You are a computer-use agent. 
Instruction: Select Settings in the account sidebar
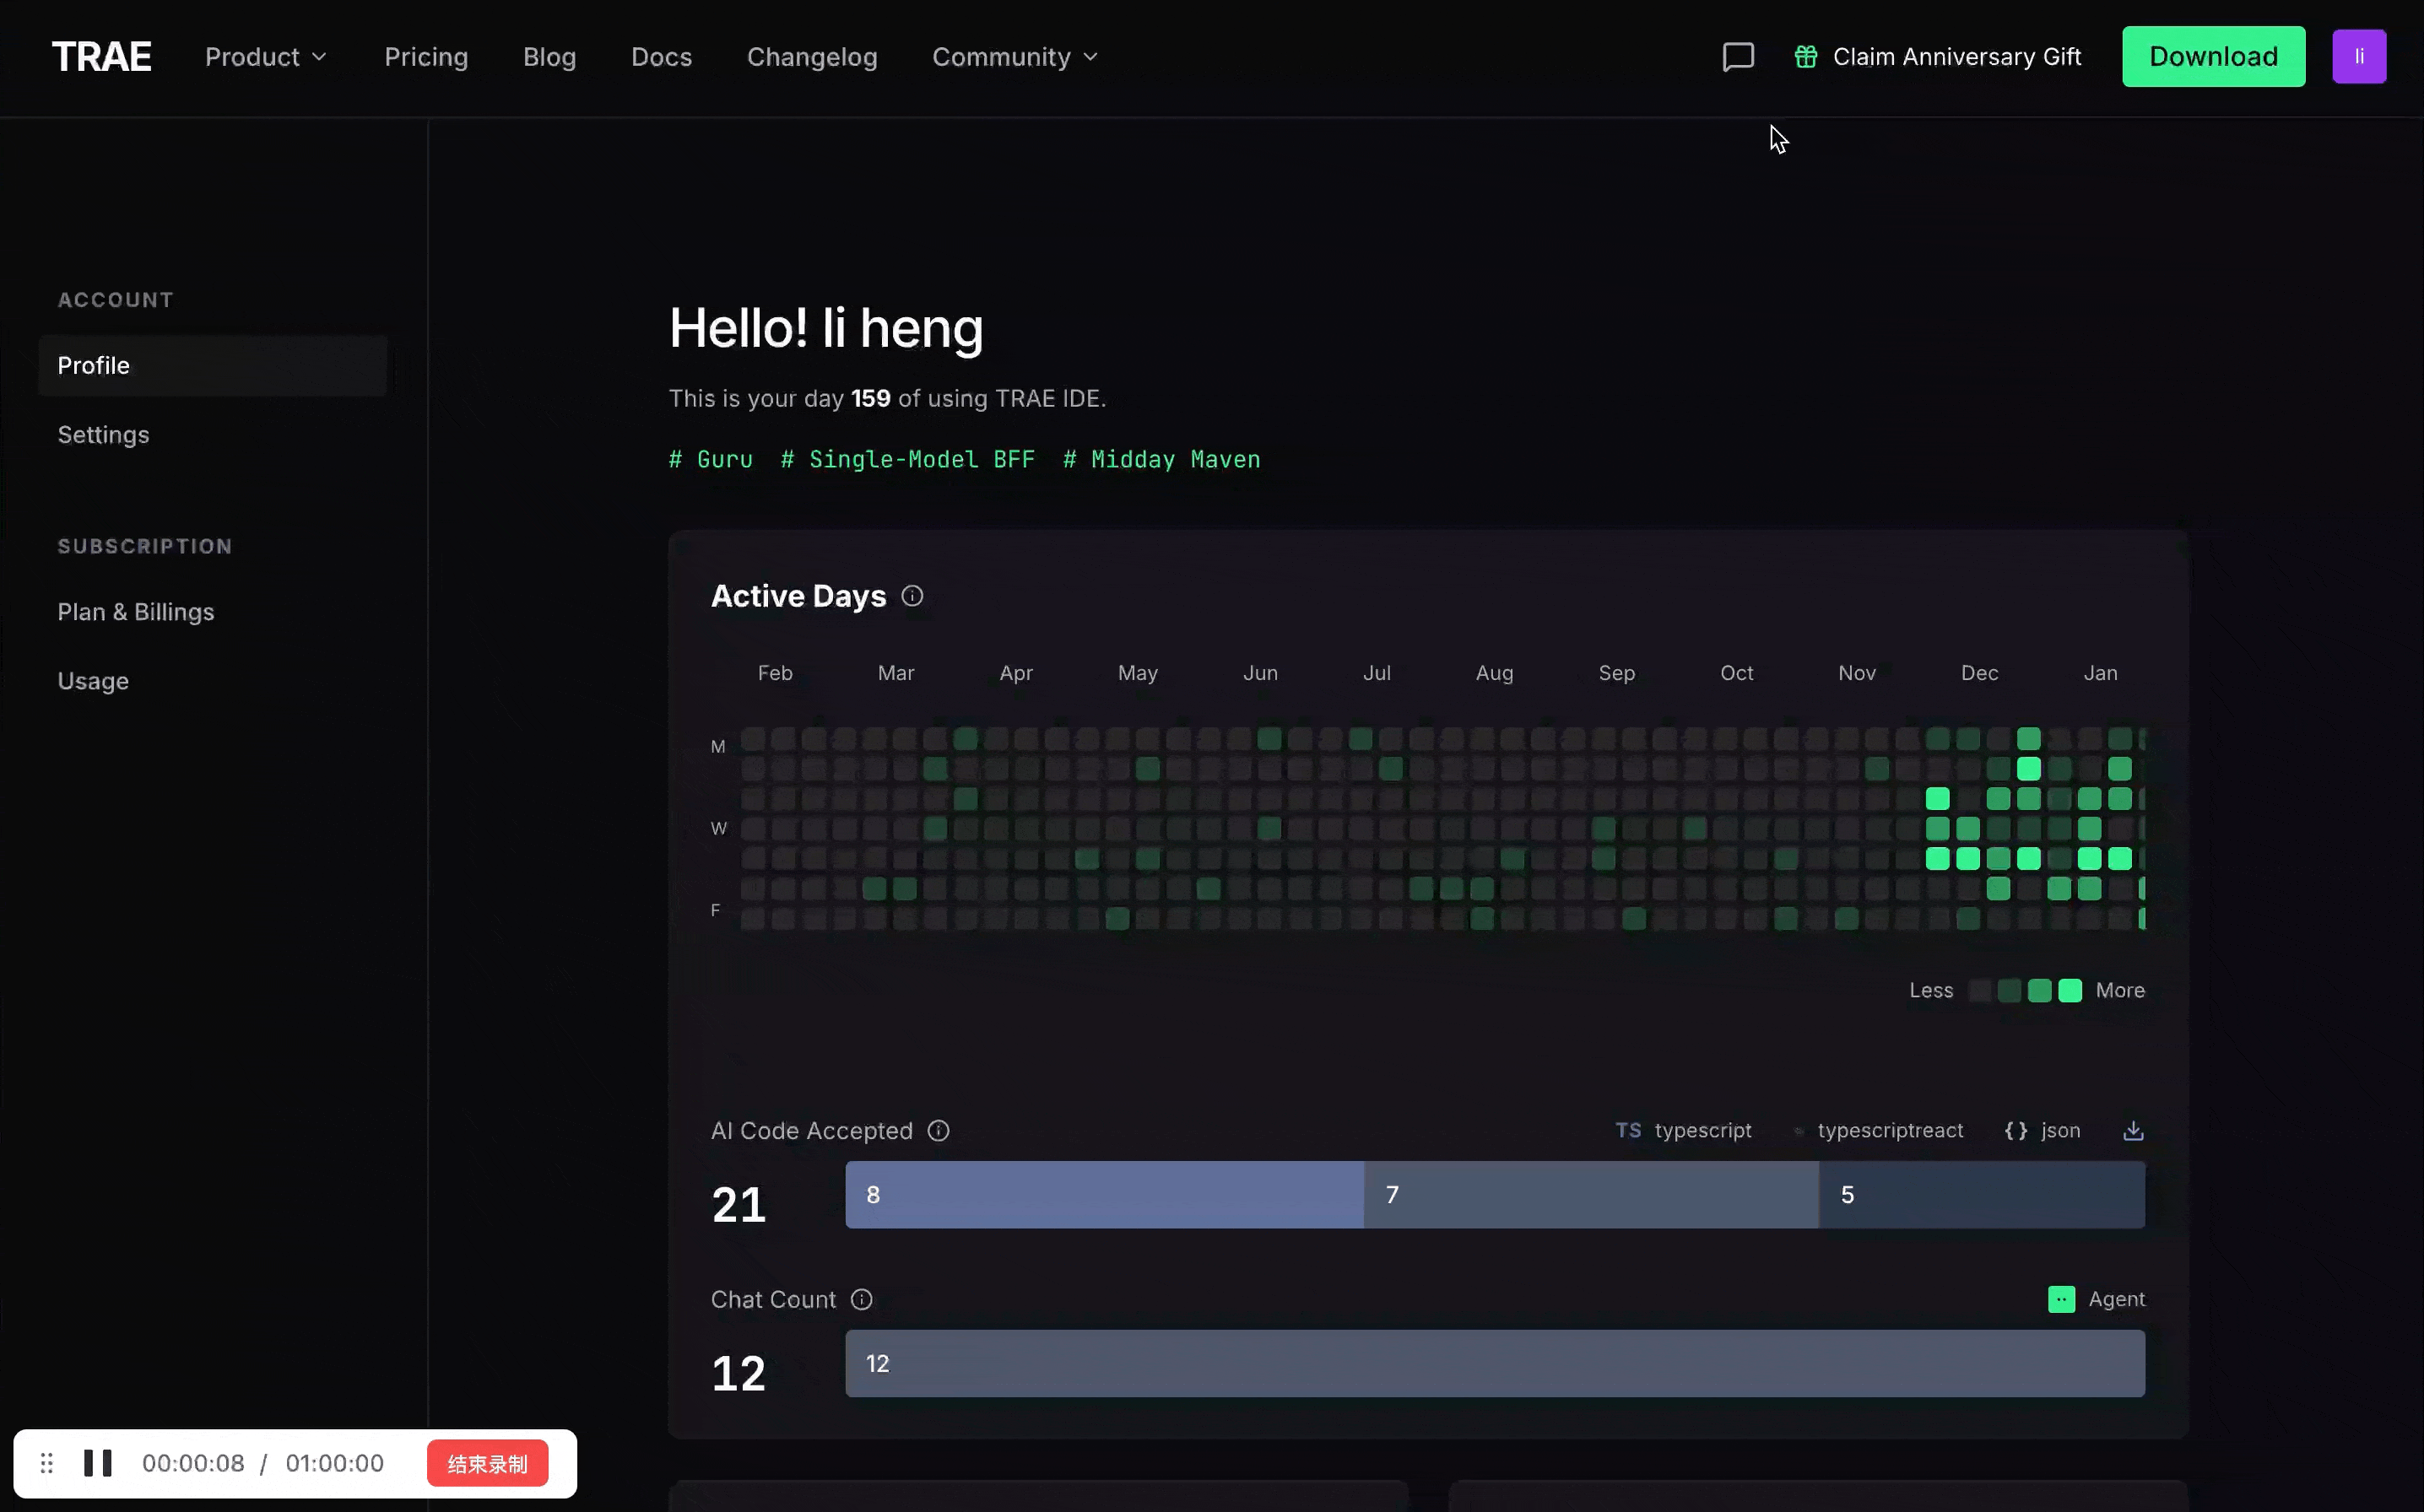click(103, 435)
